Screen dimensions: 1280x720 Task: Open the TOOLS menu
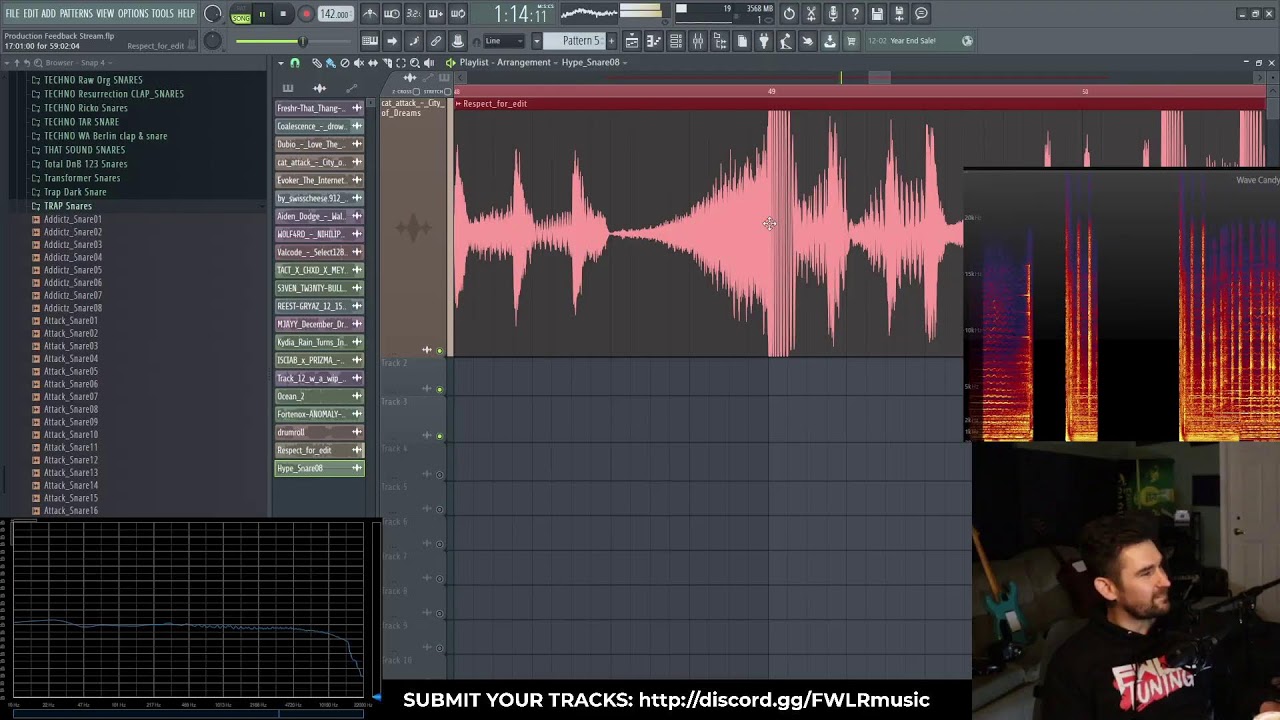162,13
